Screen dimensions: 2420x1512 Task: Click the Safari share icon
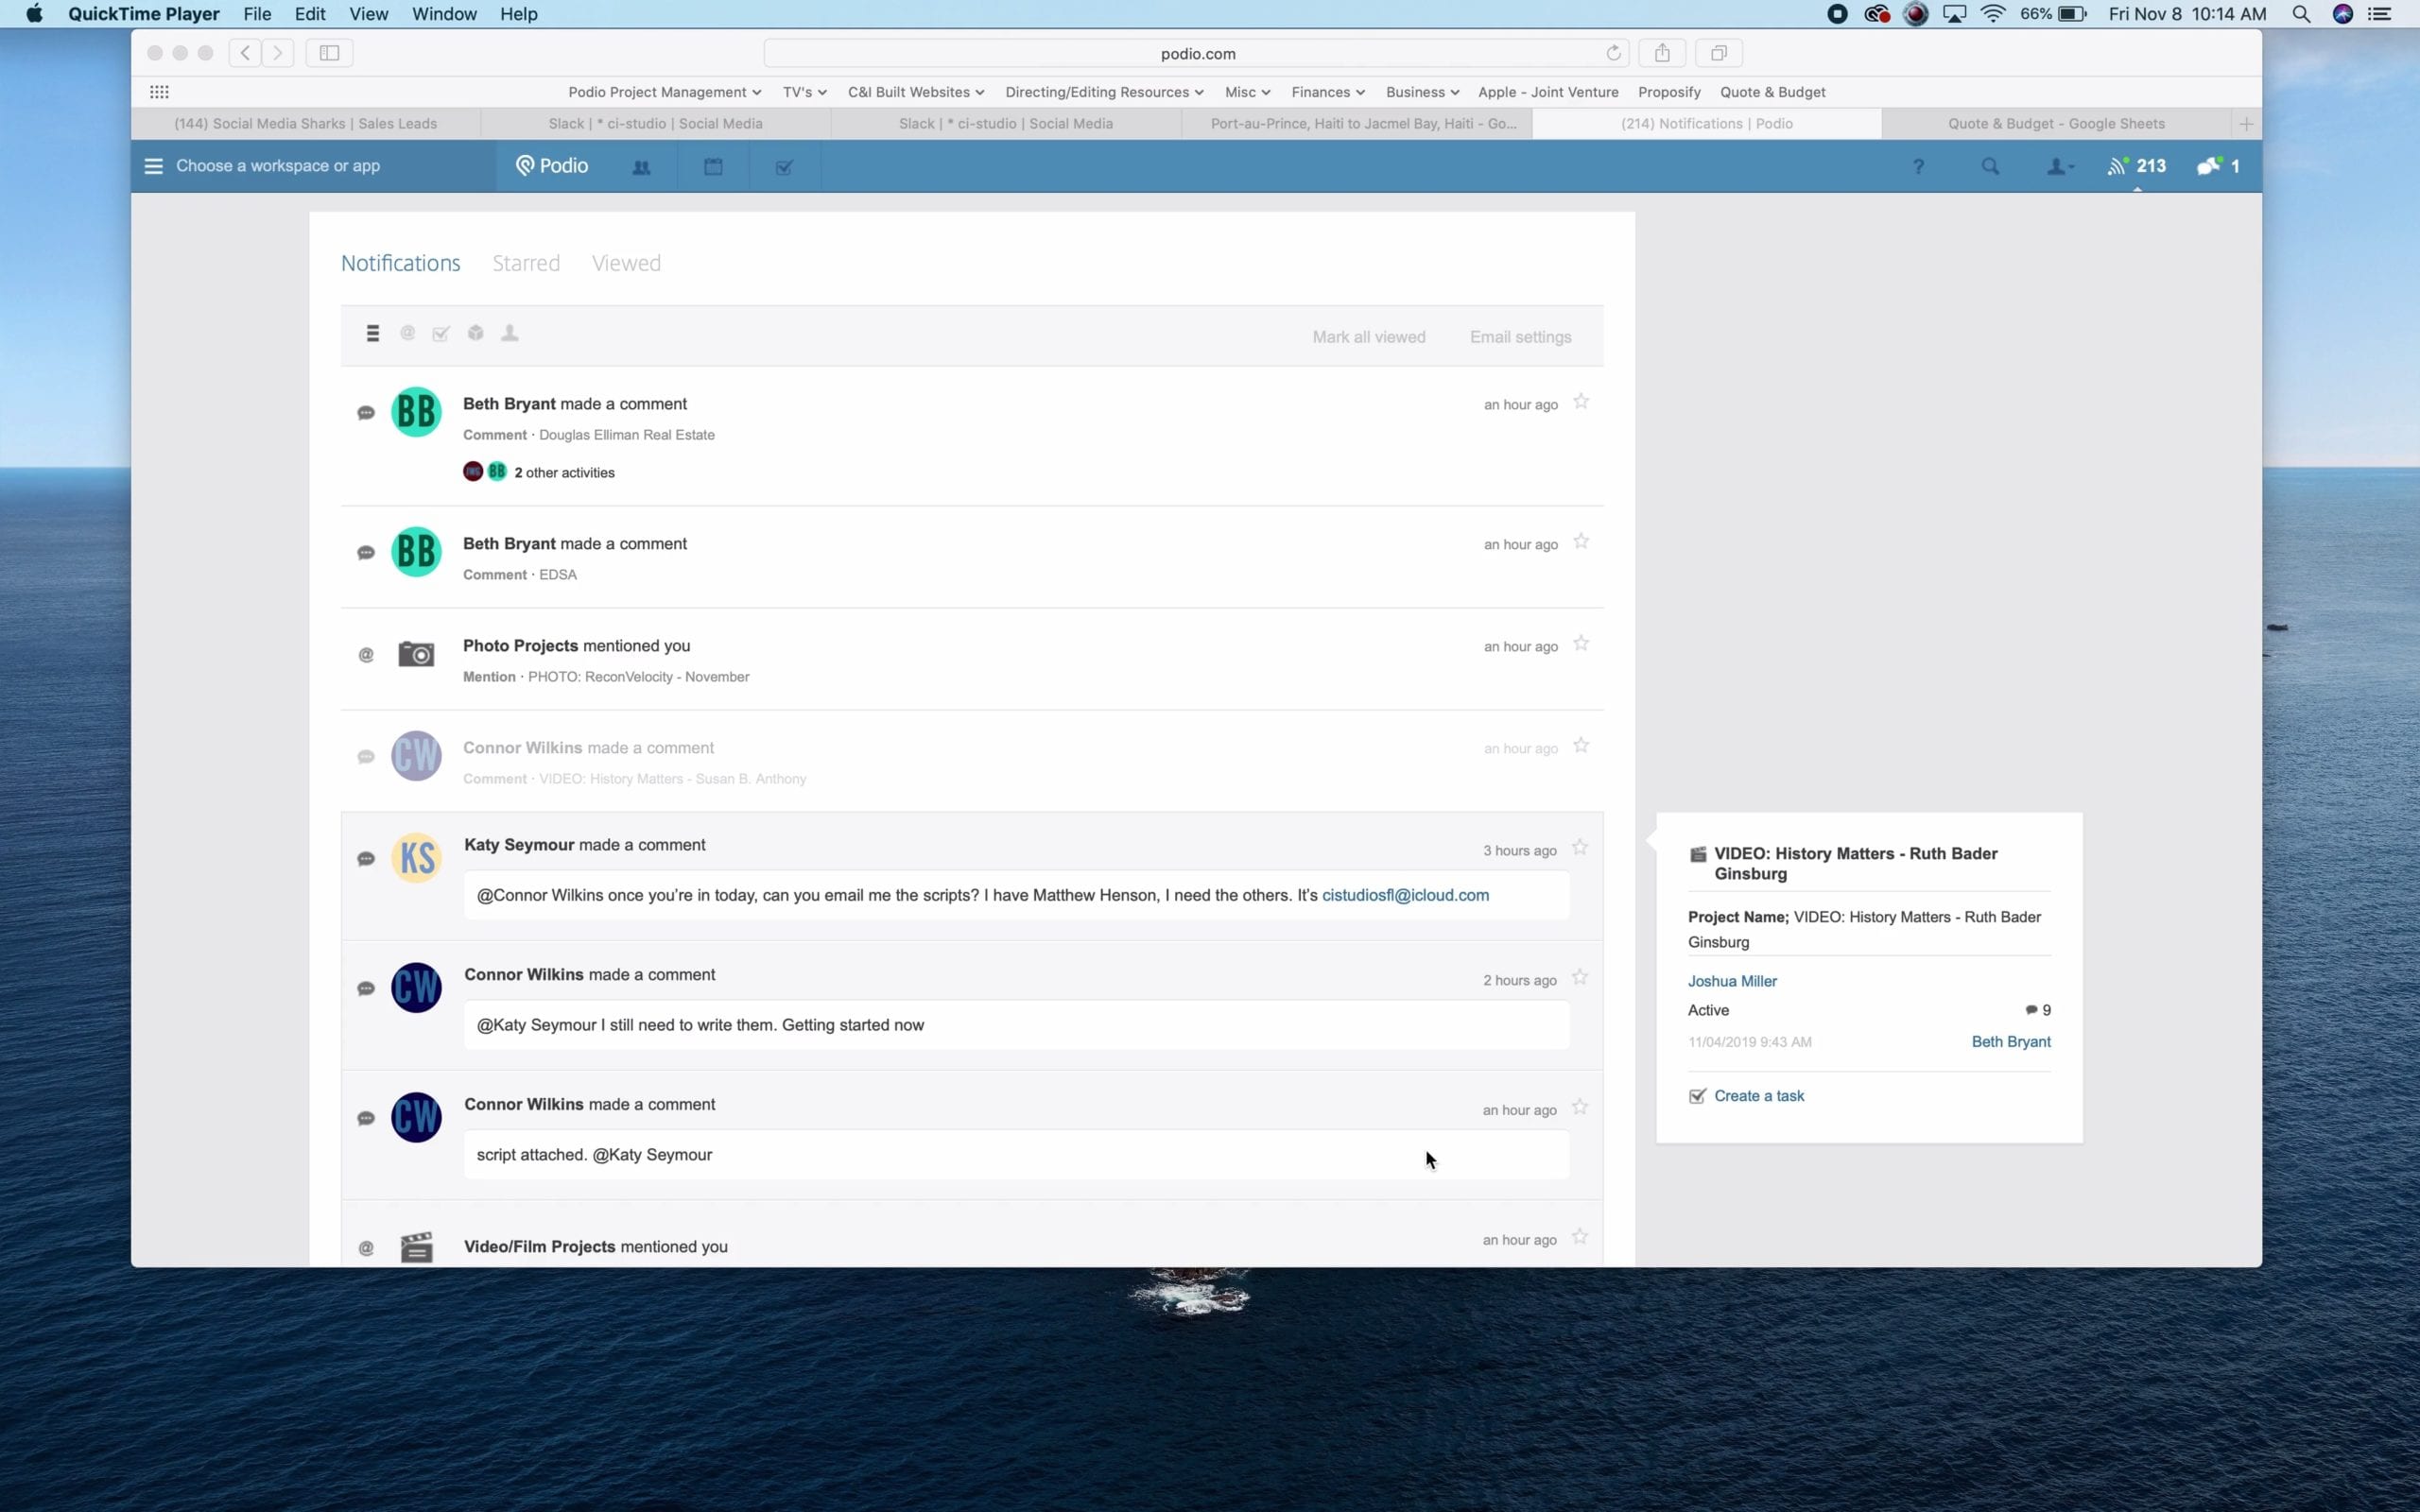pos(1662,53)
